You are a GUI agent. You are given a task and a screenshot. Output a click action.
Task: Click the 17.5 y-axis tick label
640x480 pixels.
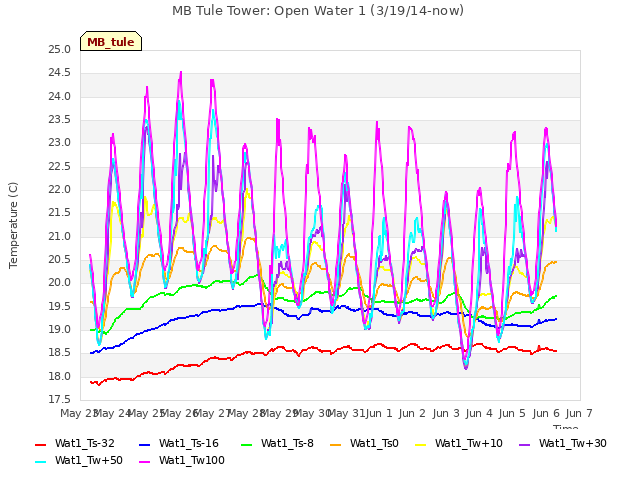[60, 400]
